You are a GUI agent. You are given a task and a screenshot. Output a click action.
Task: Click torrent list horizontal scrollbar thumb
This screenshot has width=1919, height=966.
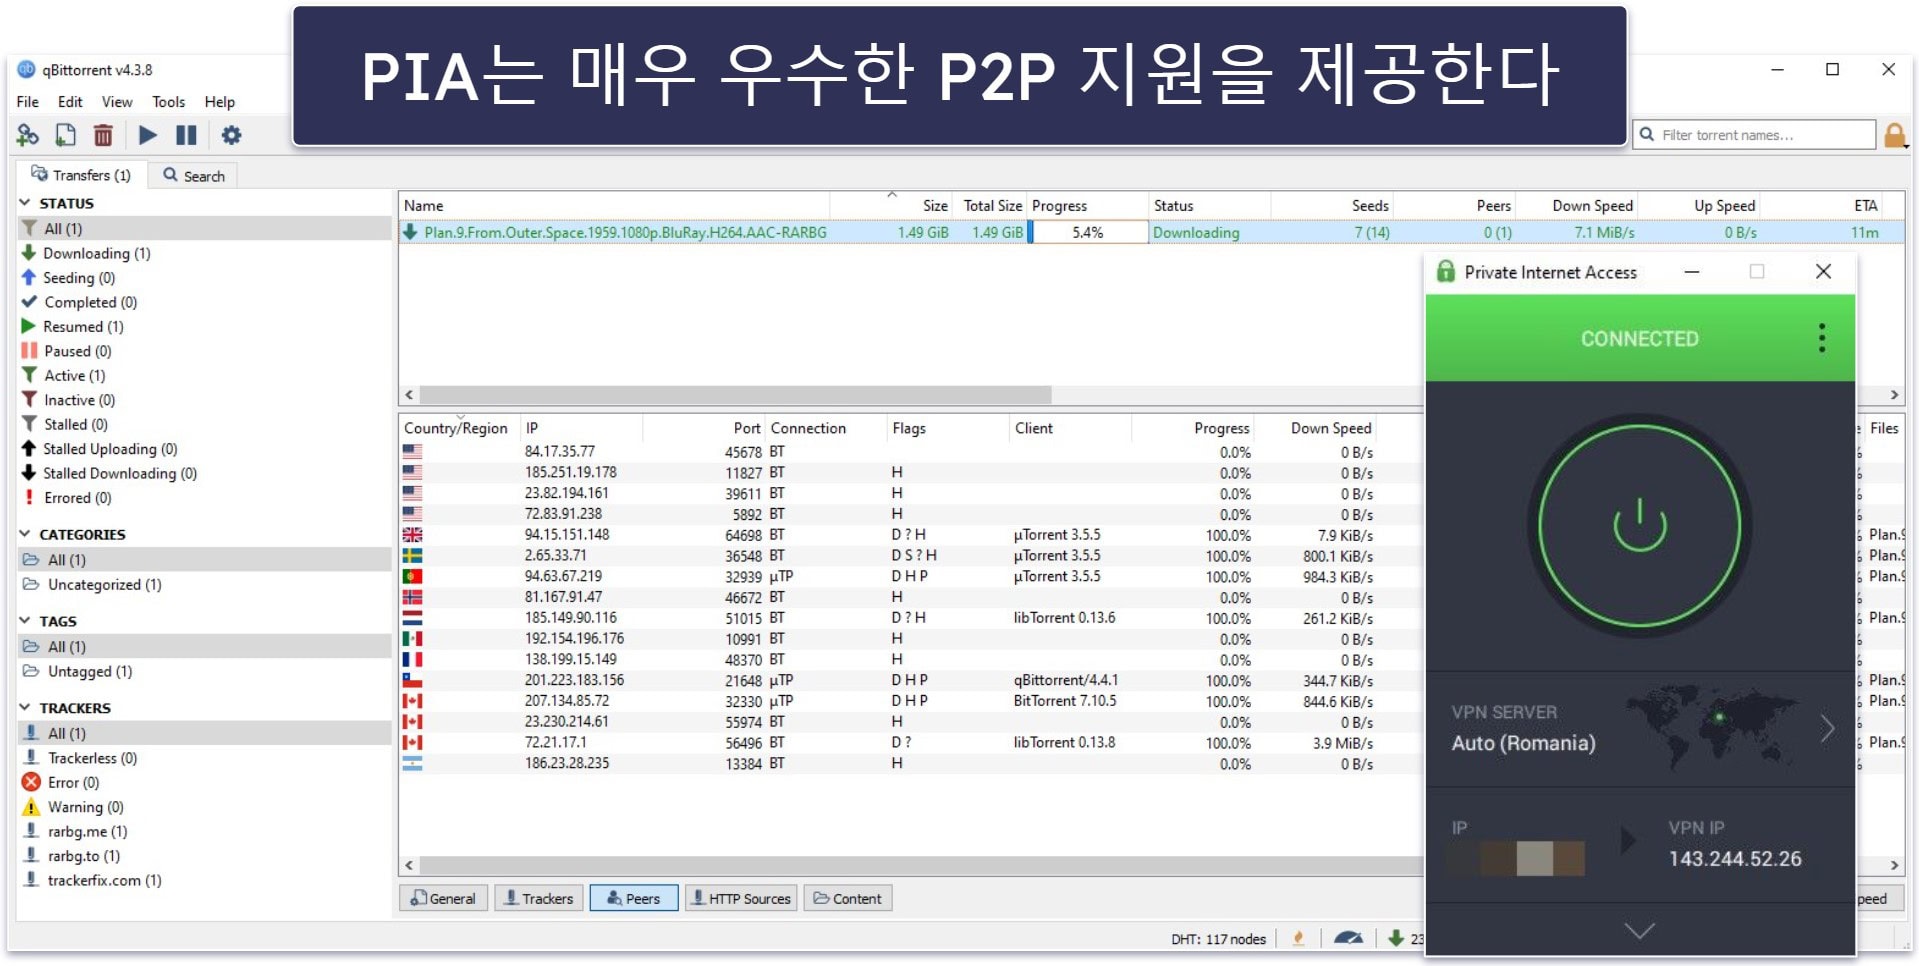[735, 395]
